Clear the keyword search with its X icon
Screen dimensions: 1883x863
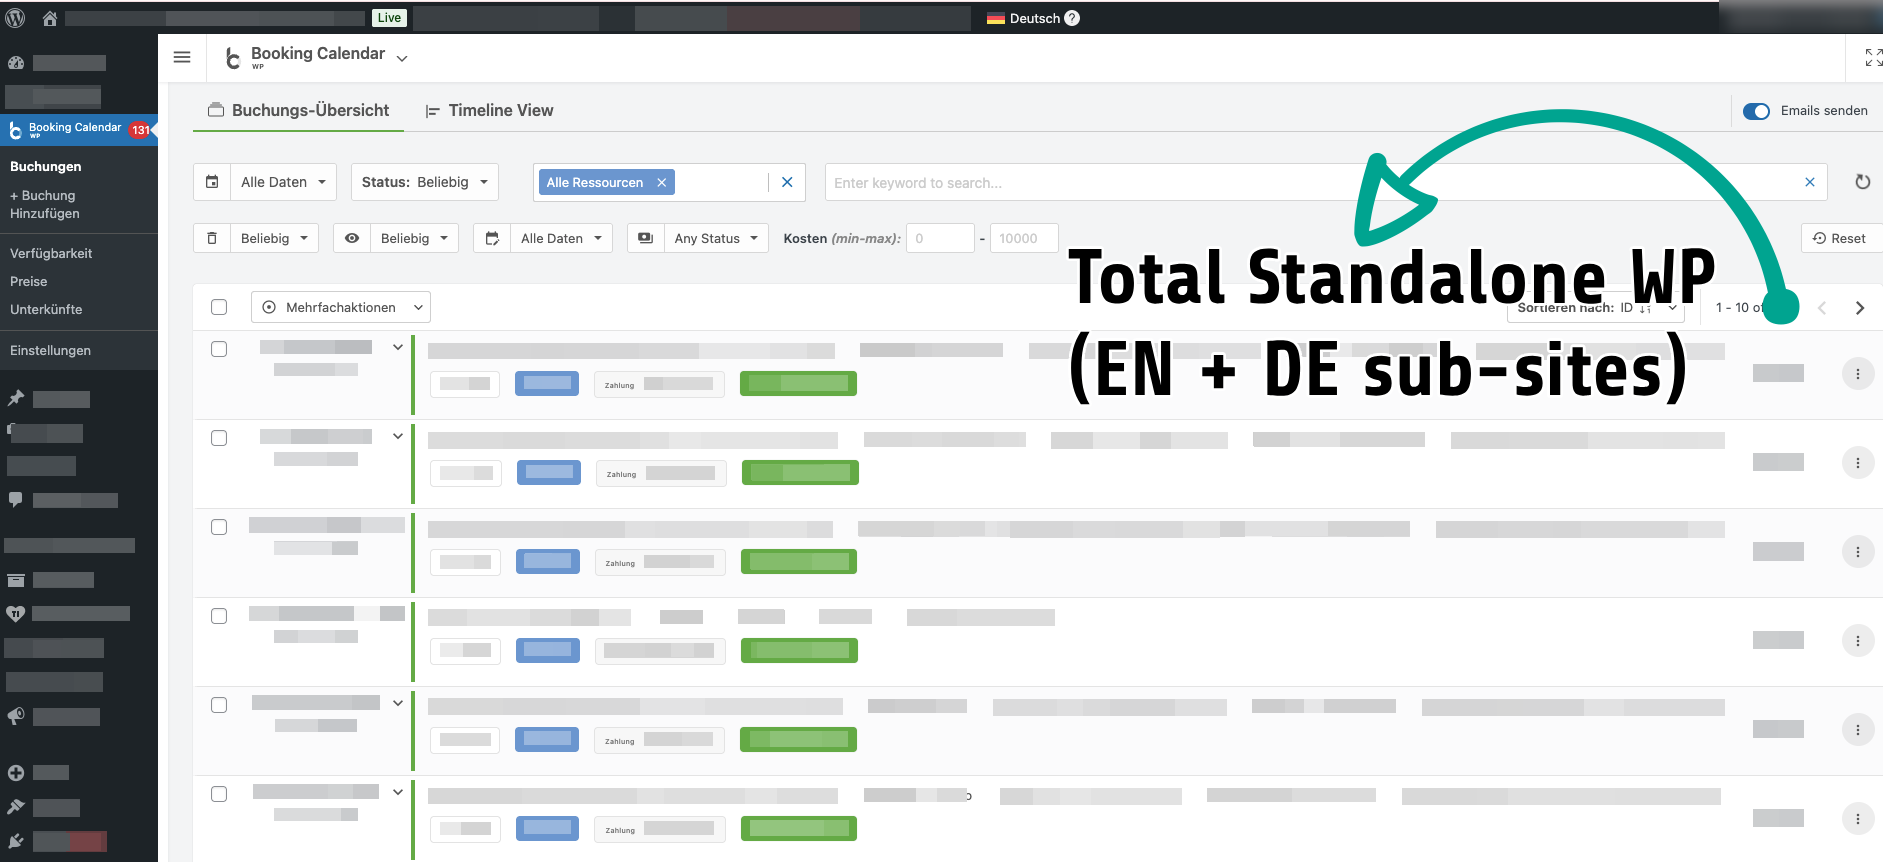click(1809, 182)
